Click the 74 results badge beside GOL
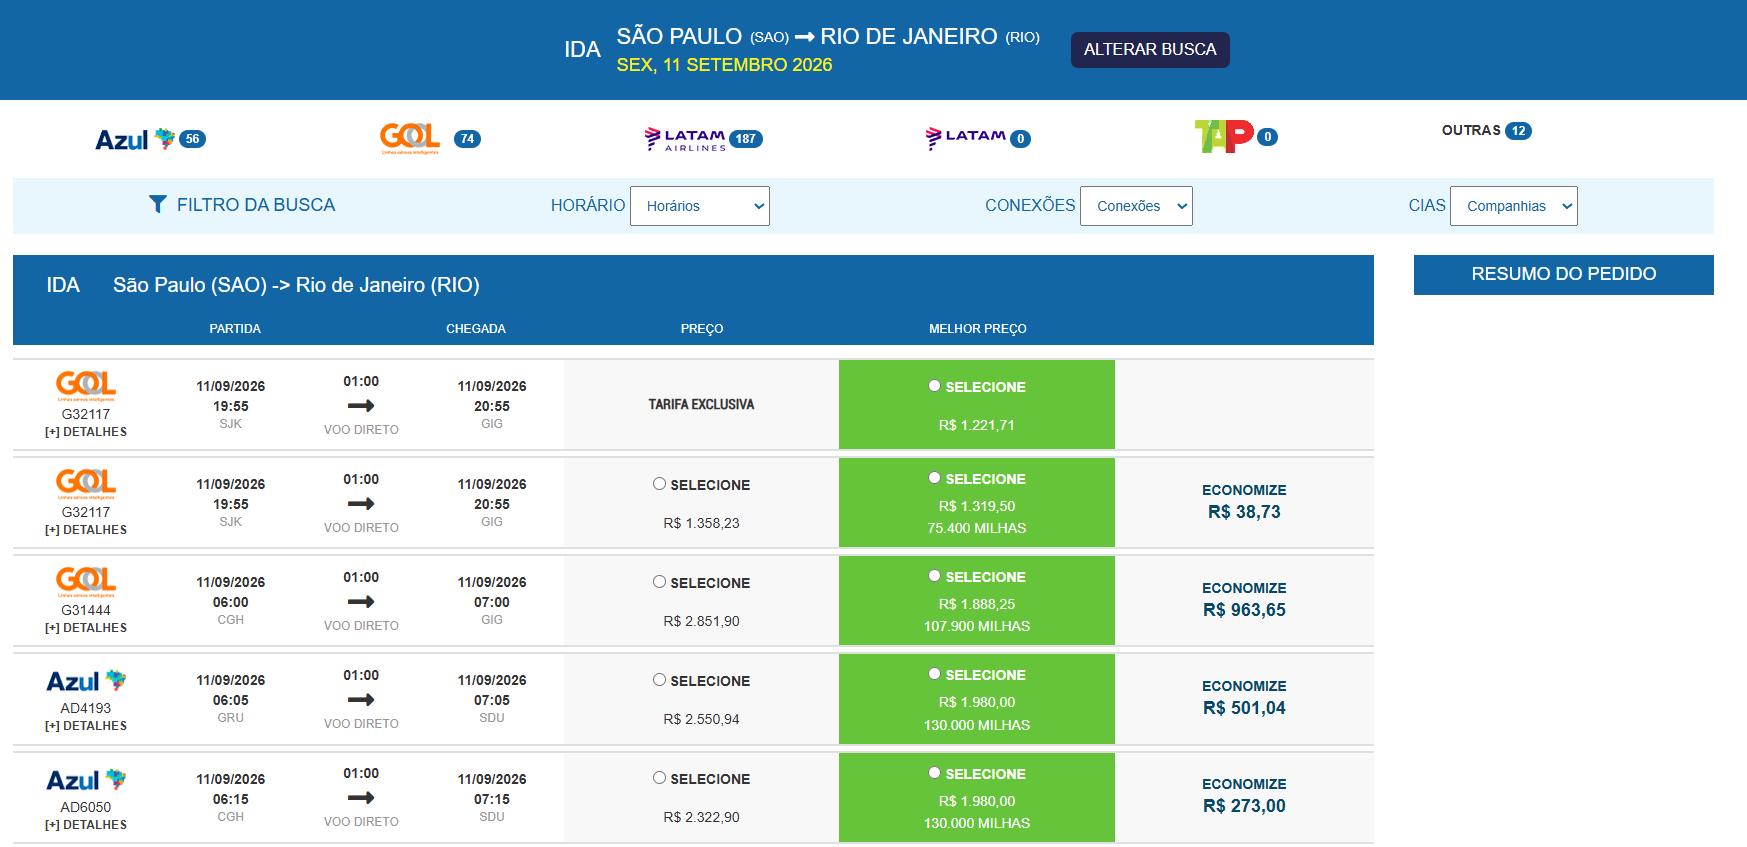This screenshot has width=1747, height=847. [467, 139]
